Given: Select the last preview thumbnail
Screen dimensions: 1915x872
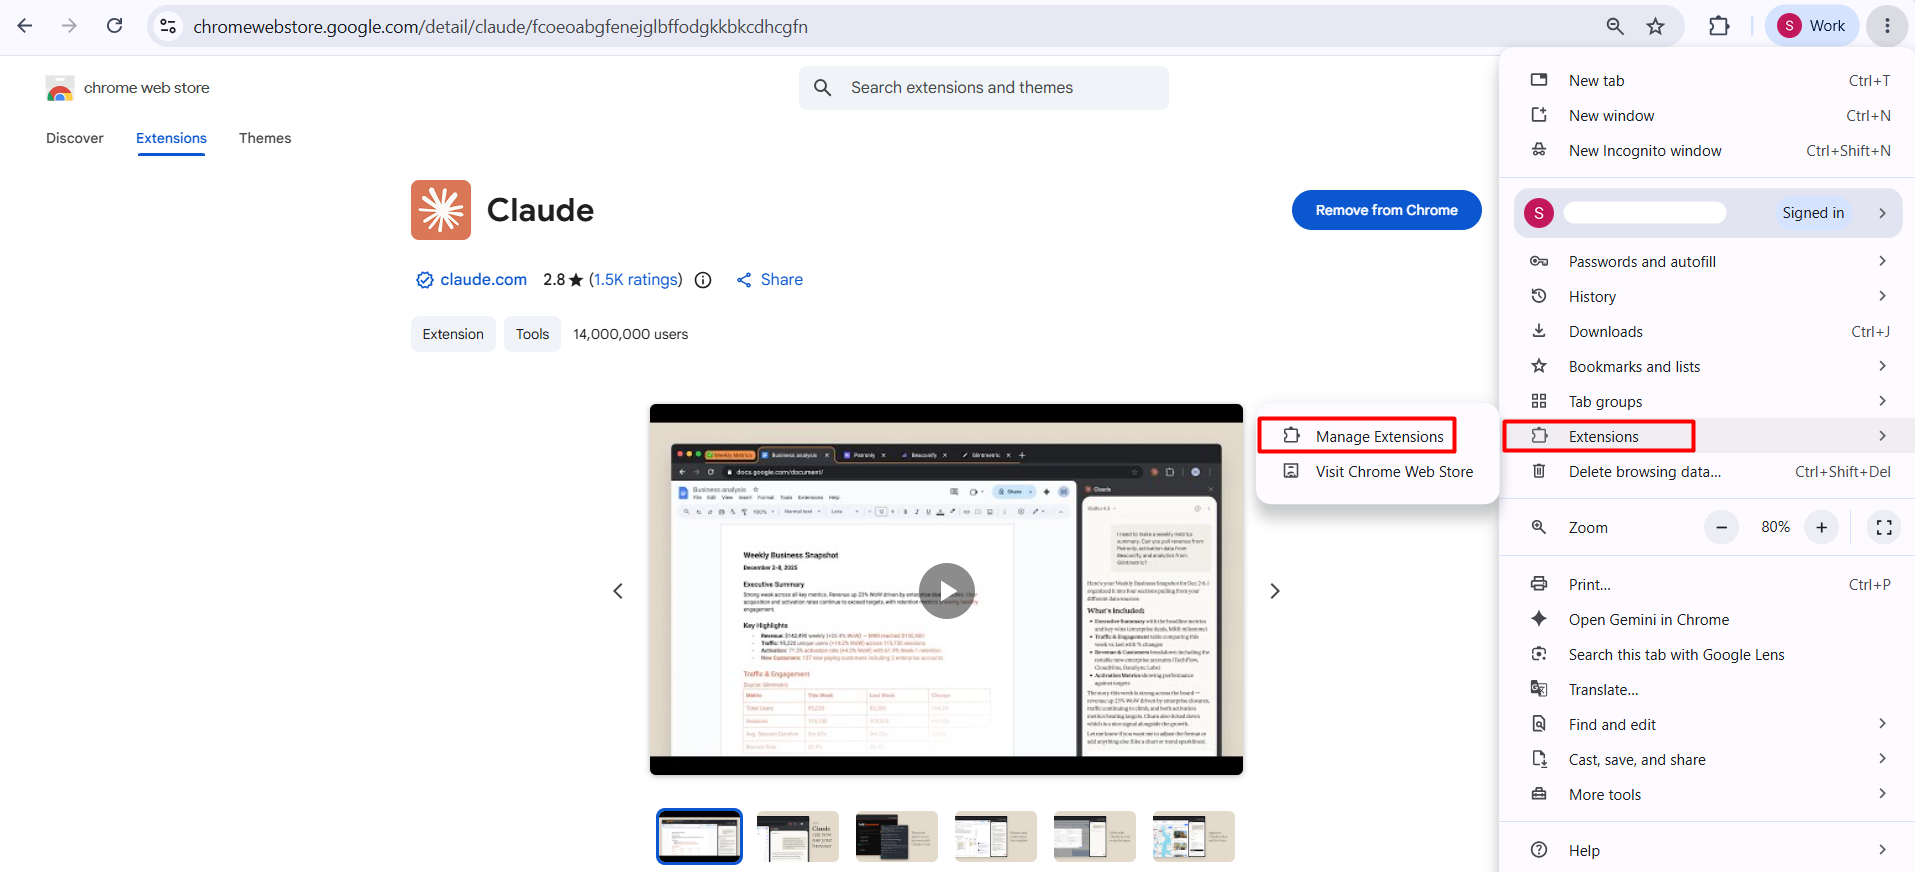Looking at the screenshot, I should (1194, 836).
